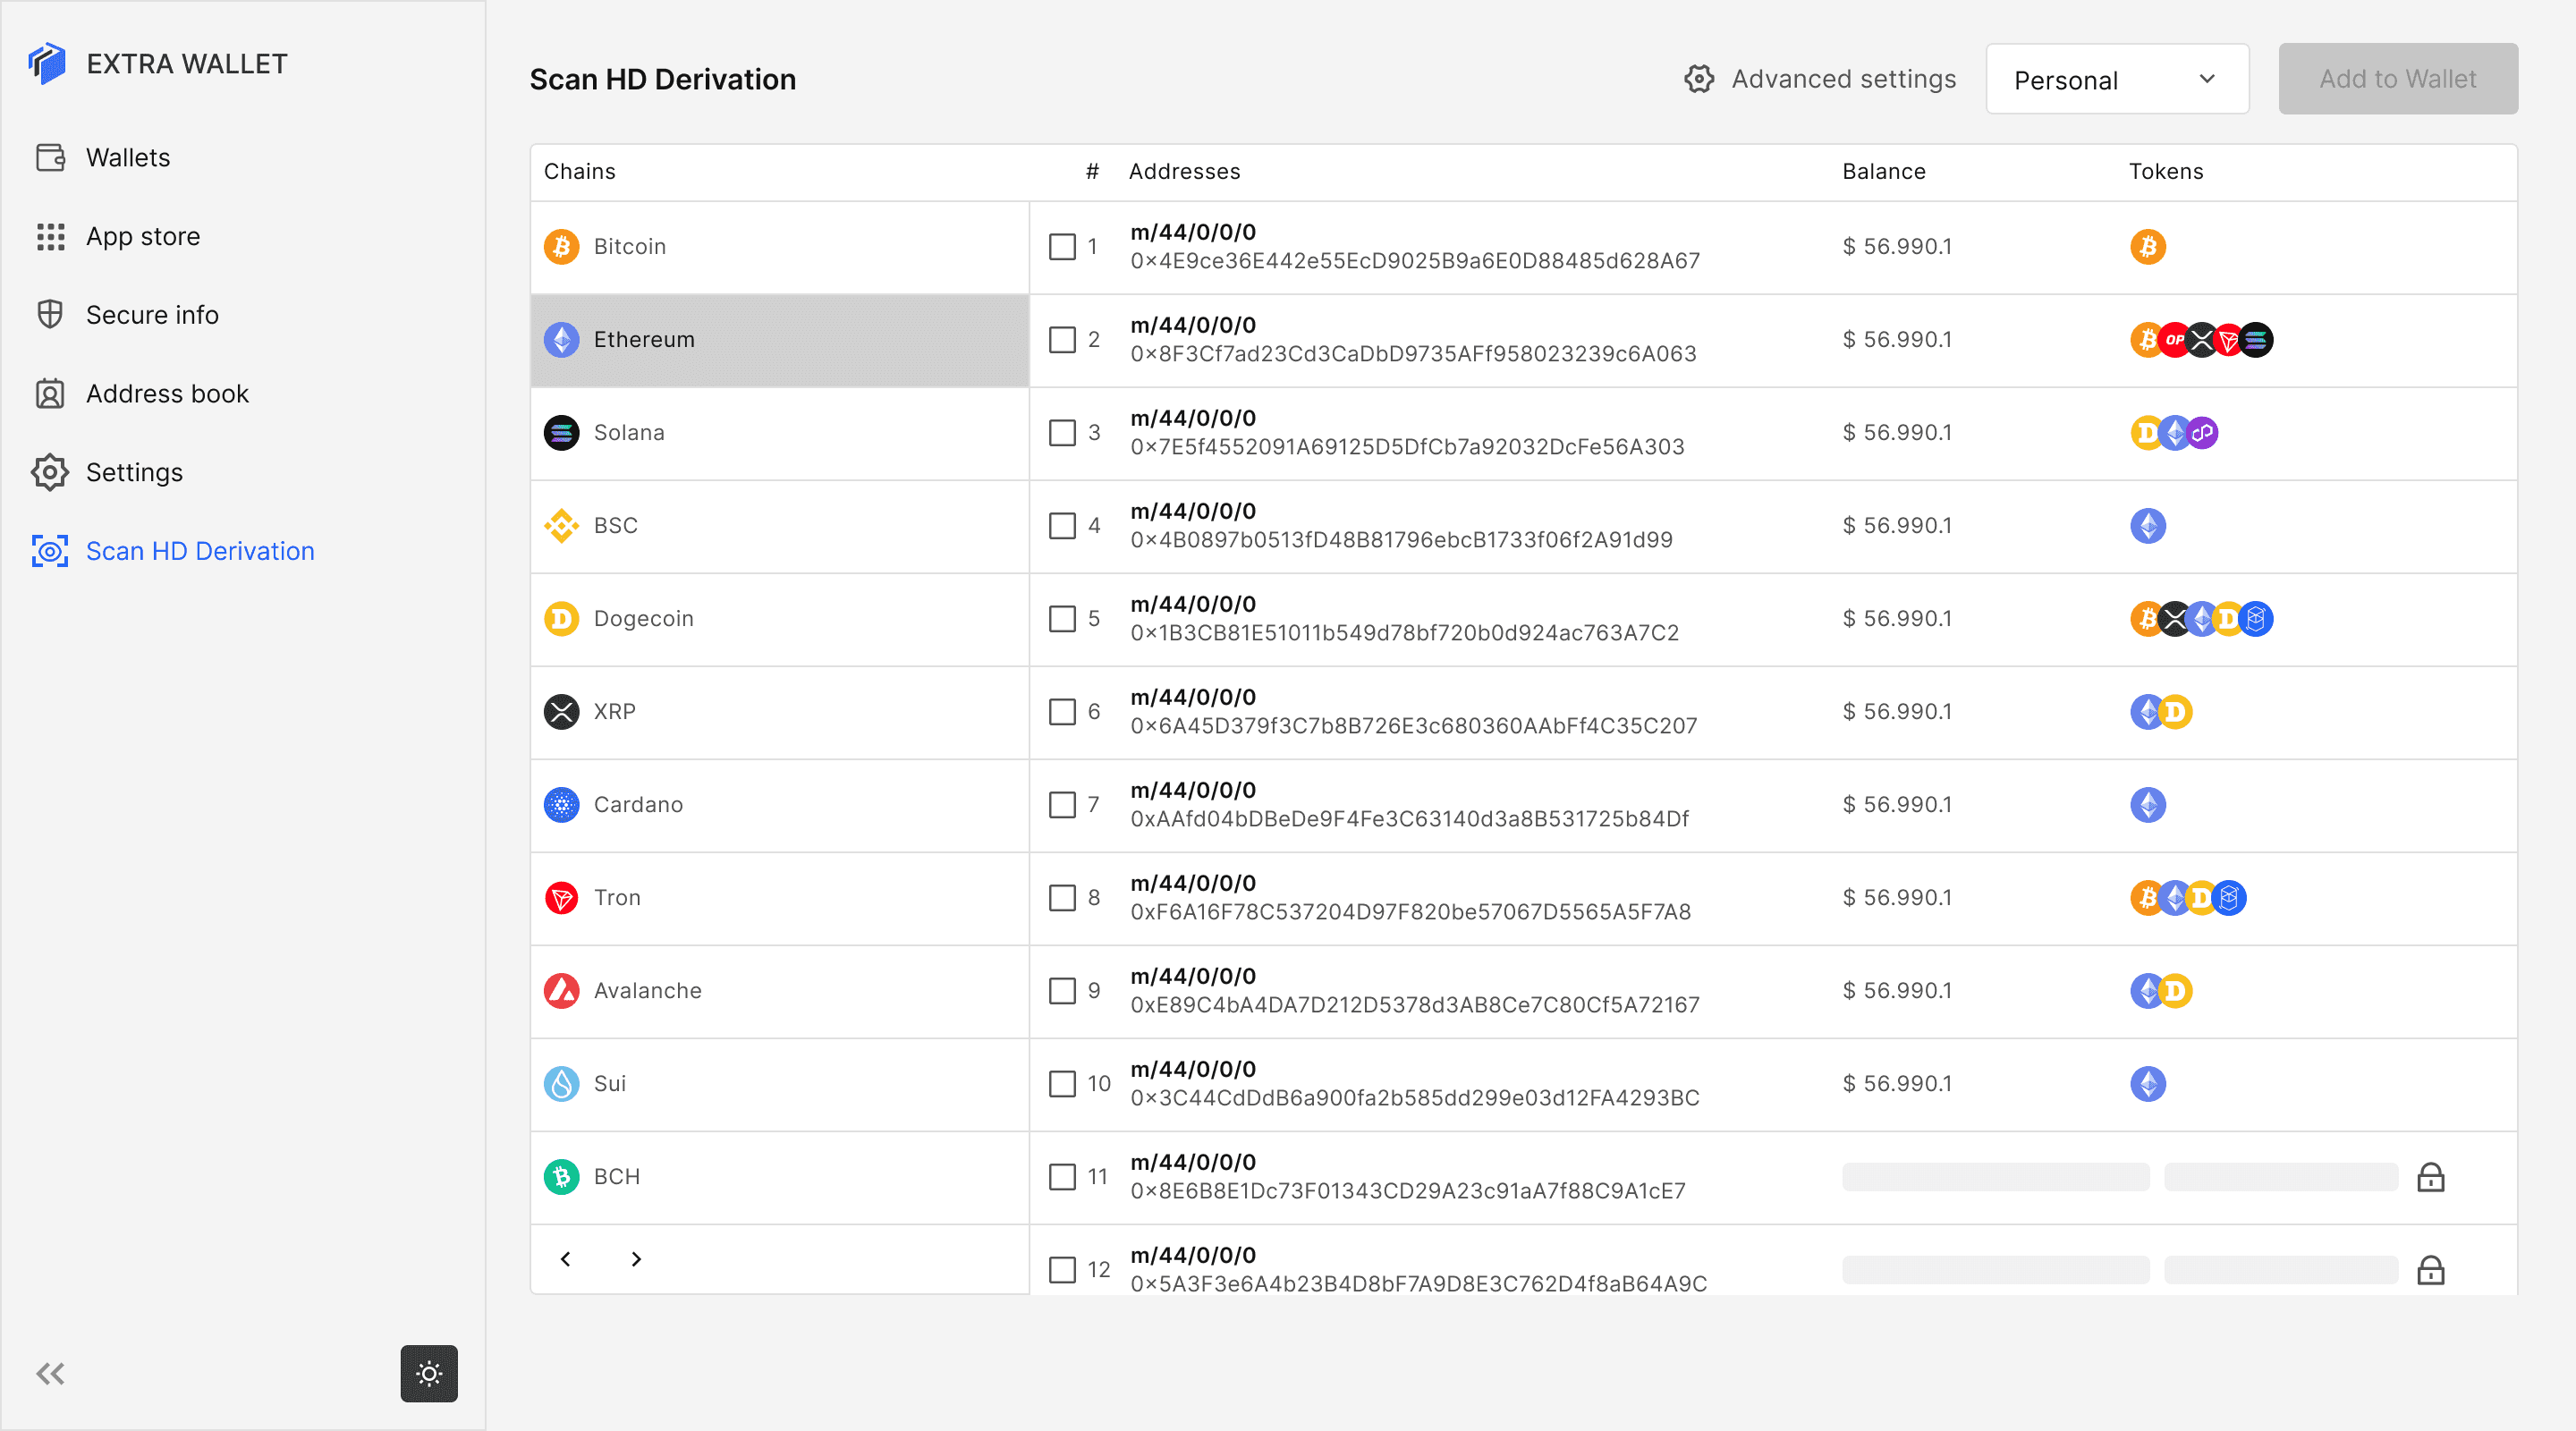
Task: Select the Dogecoin chain icon
Action: (x=561, y=619)
